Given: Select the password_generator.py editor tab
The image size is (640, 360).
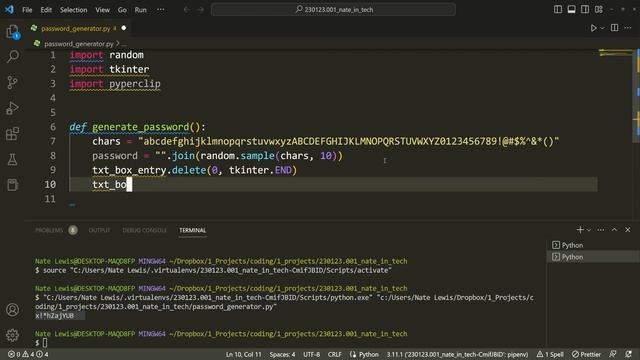Looking at the screenshot, I should [x=78, y=29].
